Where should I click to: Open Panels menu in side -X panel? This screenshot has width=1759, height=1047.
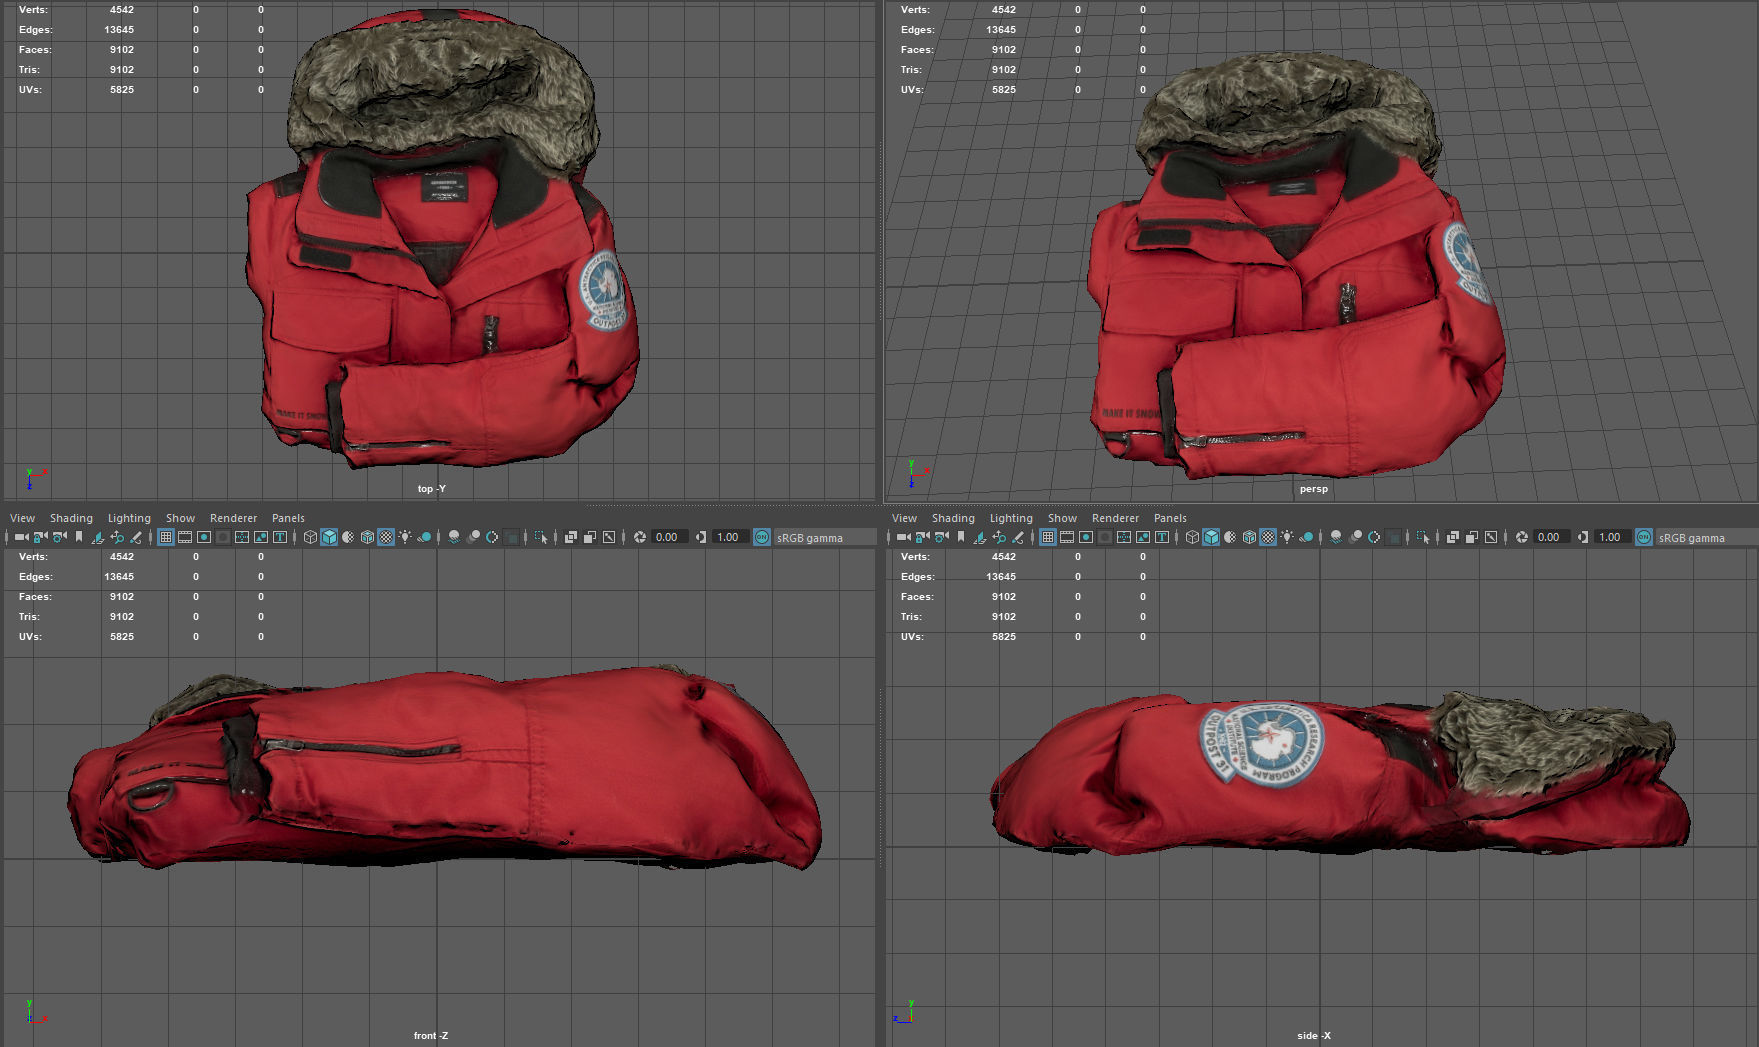(1170, 518)
